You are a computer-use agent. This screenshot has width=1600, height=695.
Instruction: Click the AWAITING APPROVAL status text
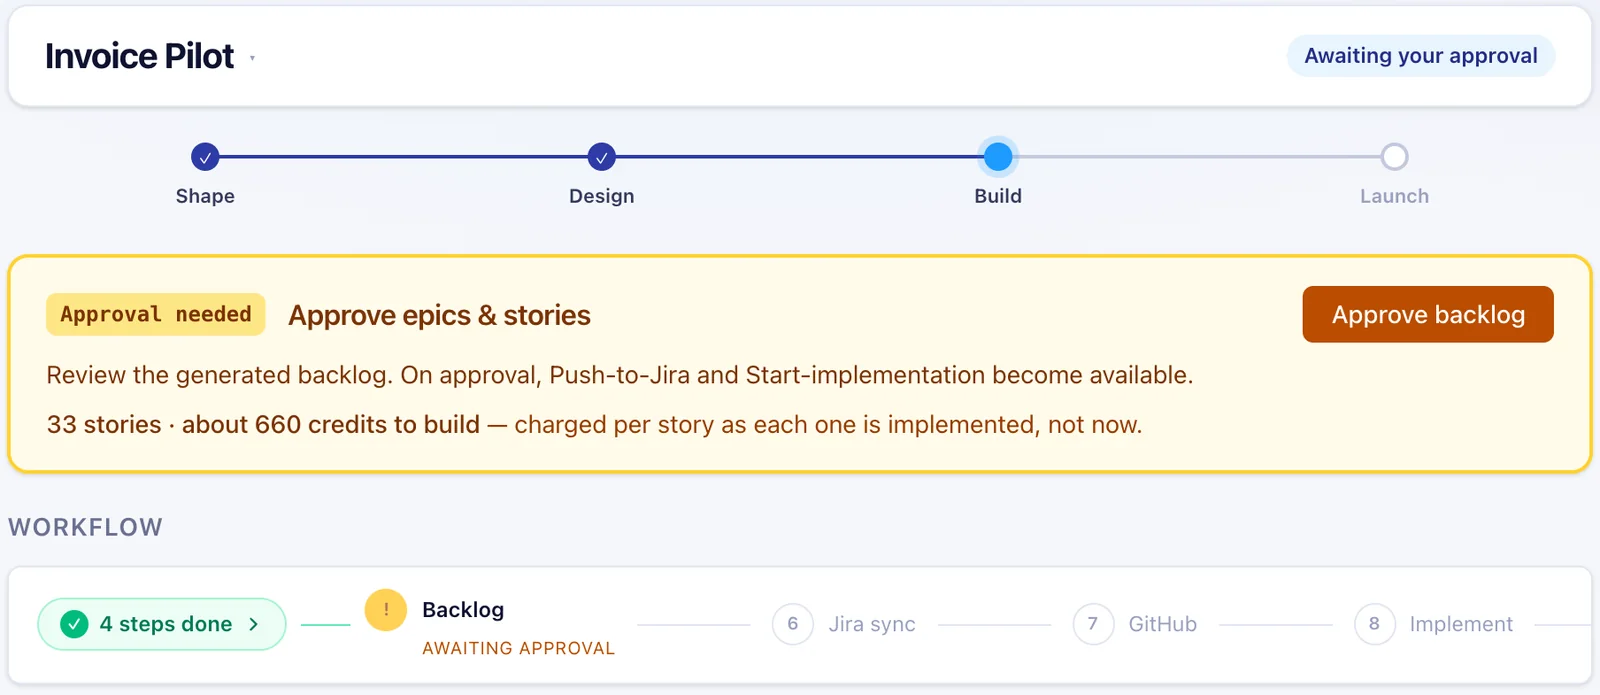pyautogui.click(x=518, y=648)
